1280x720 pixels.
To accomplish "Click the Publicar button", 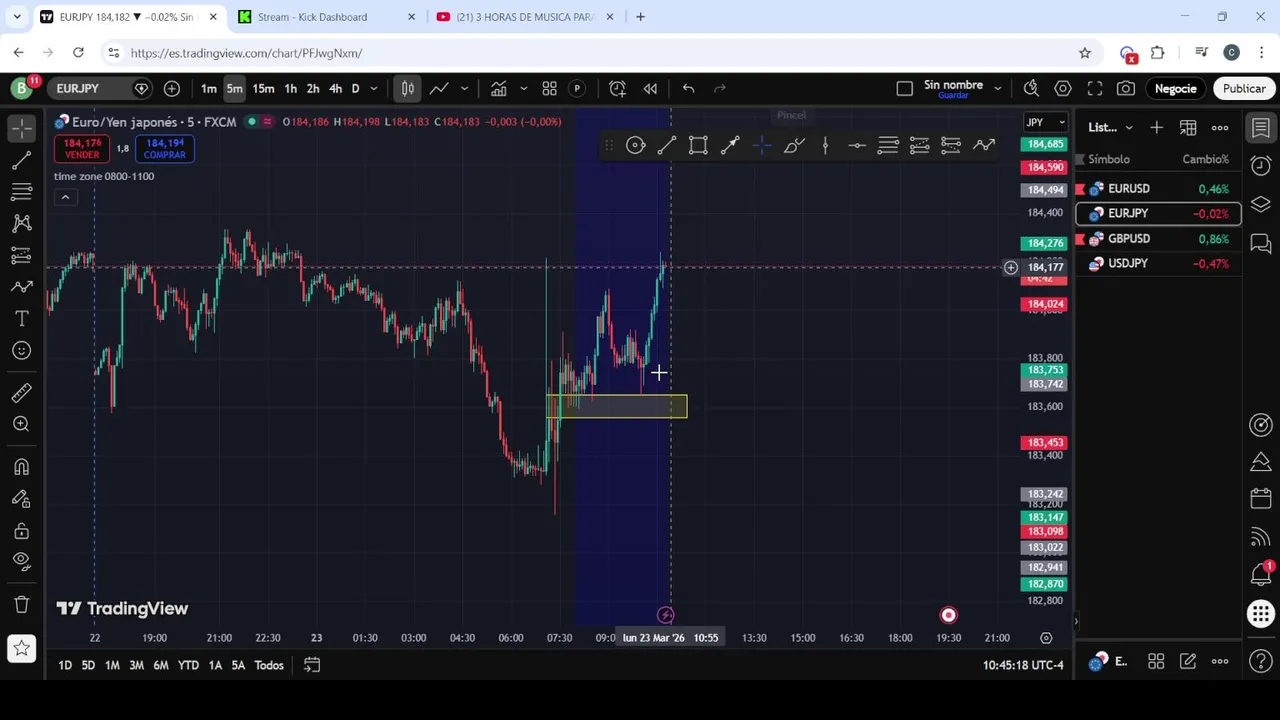I will coord(1244,88).
